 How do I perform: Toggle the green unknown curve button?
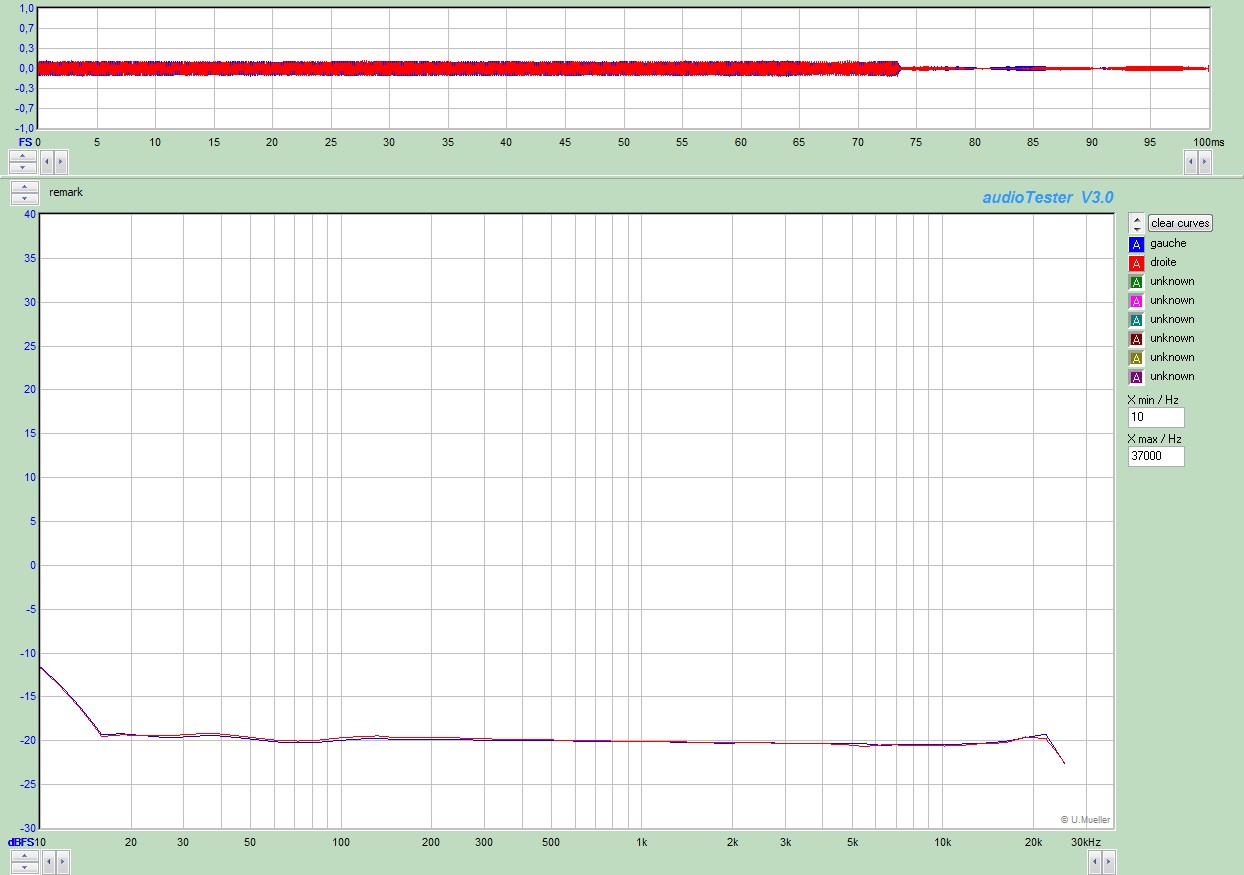(1136, 282)
